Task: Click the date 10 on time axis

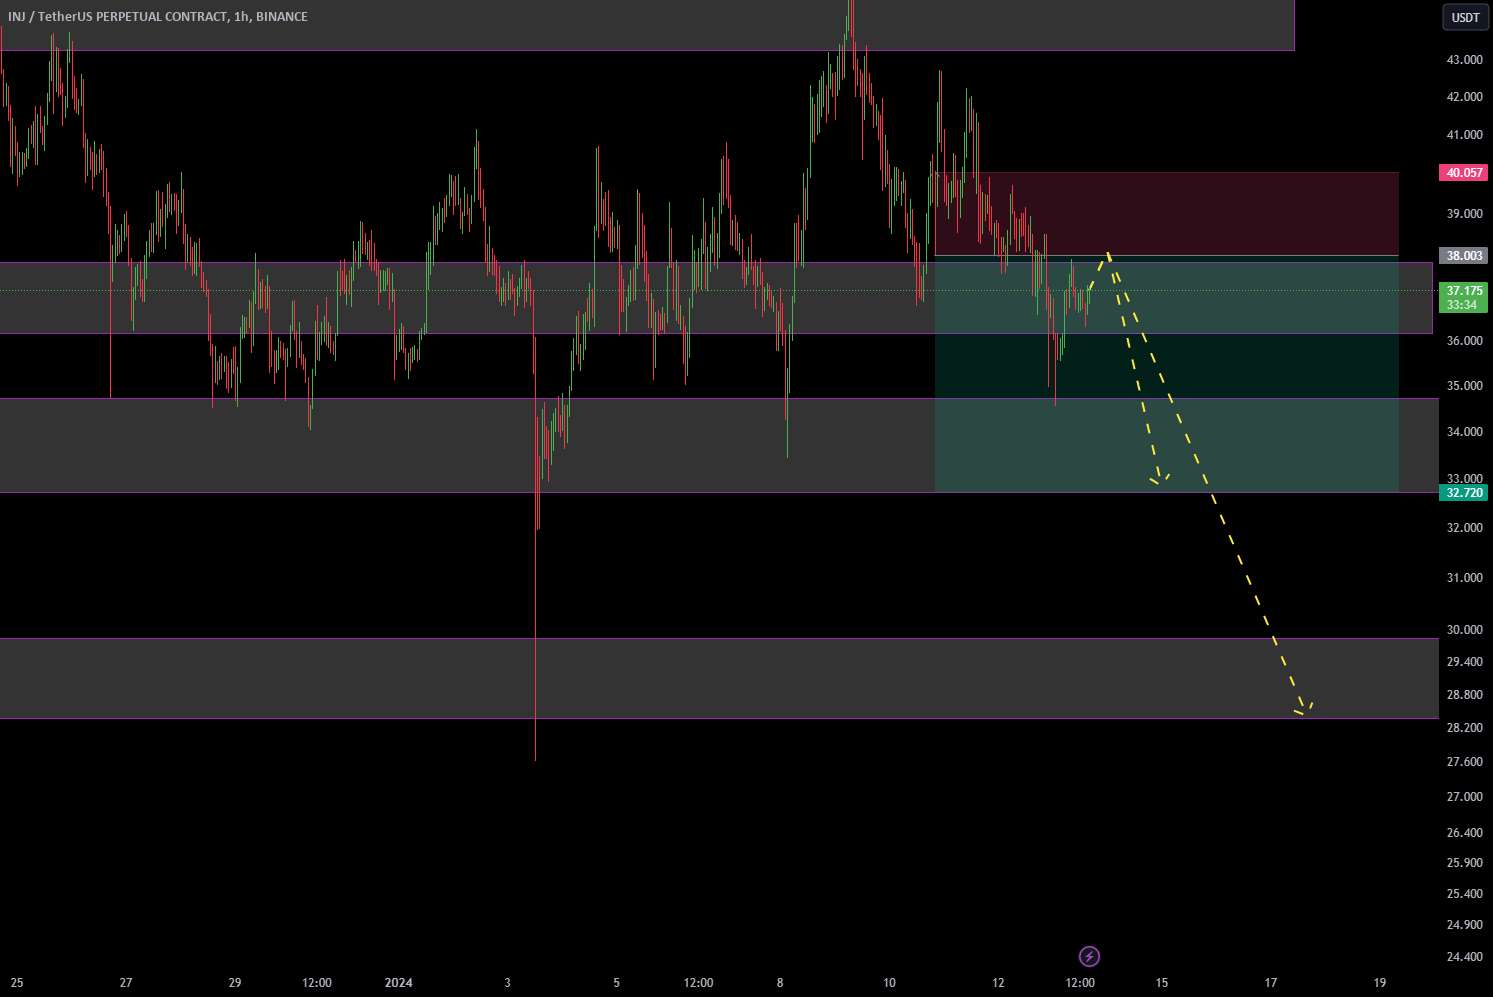Action: (889, 983)
